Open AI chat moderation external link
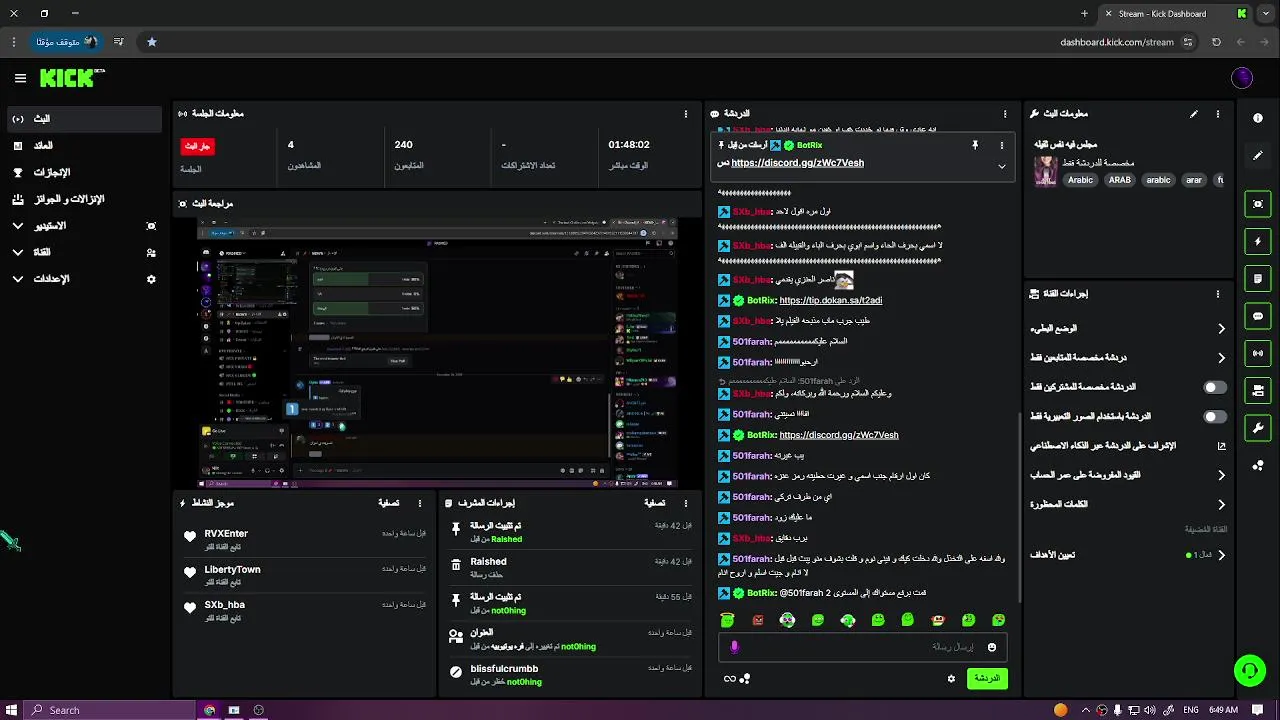The image size is (1280, 720). tap(1221, 446)
